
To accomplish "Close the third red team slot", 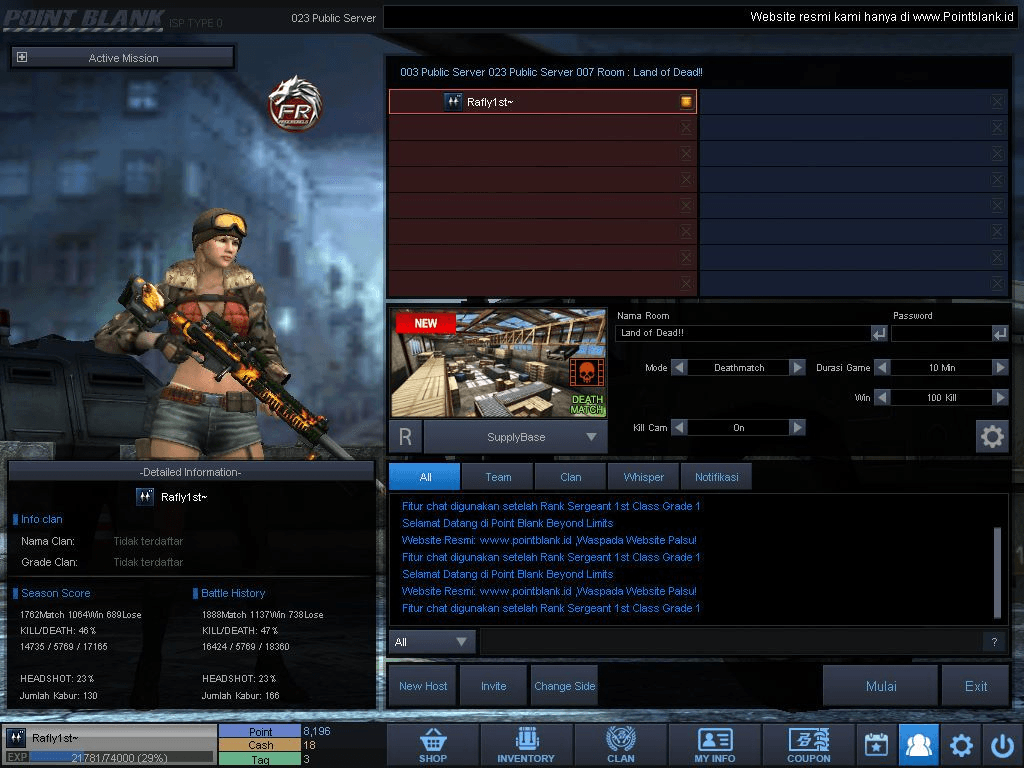I will [x=686, y=153].
